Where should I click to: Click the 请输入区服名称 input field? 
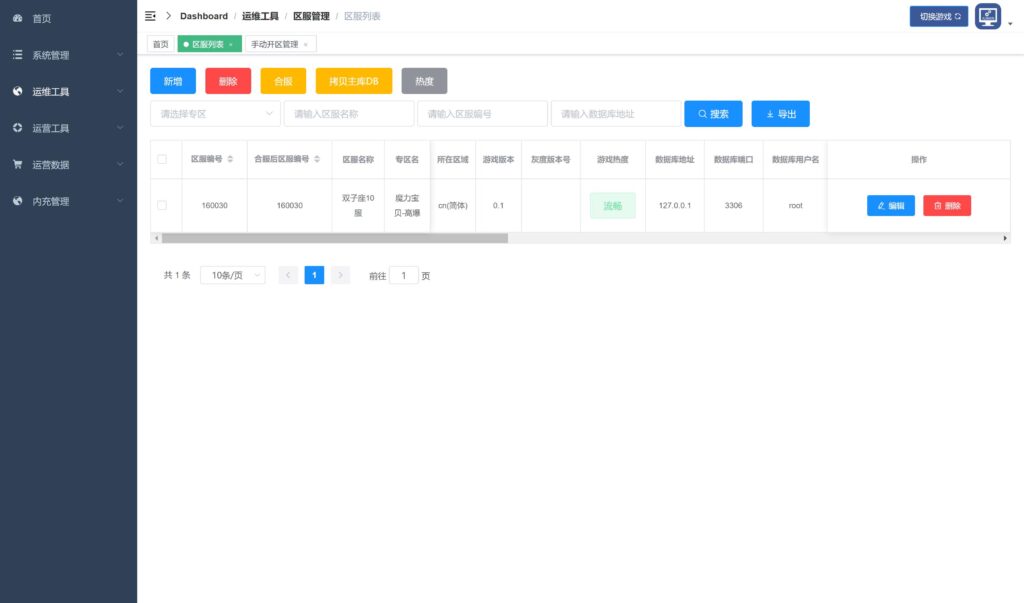(x=348, y=114)
